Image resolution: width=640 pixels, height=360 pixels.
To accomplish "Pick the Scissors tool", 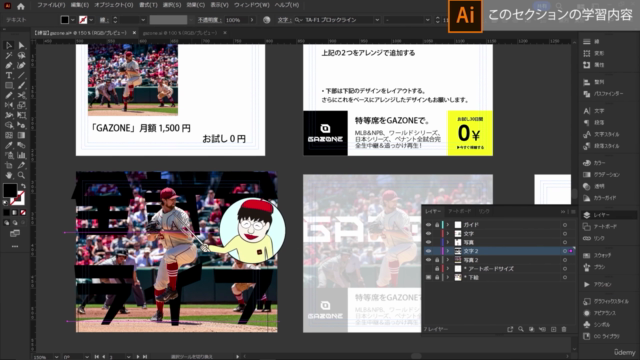I will coord(21,95).
